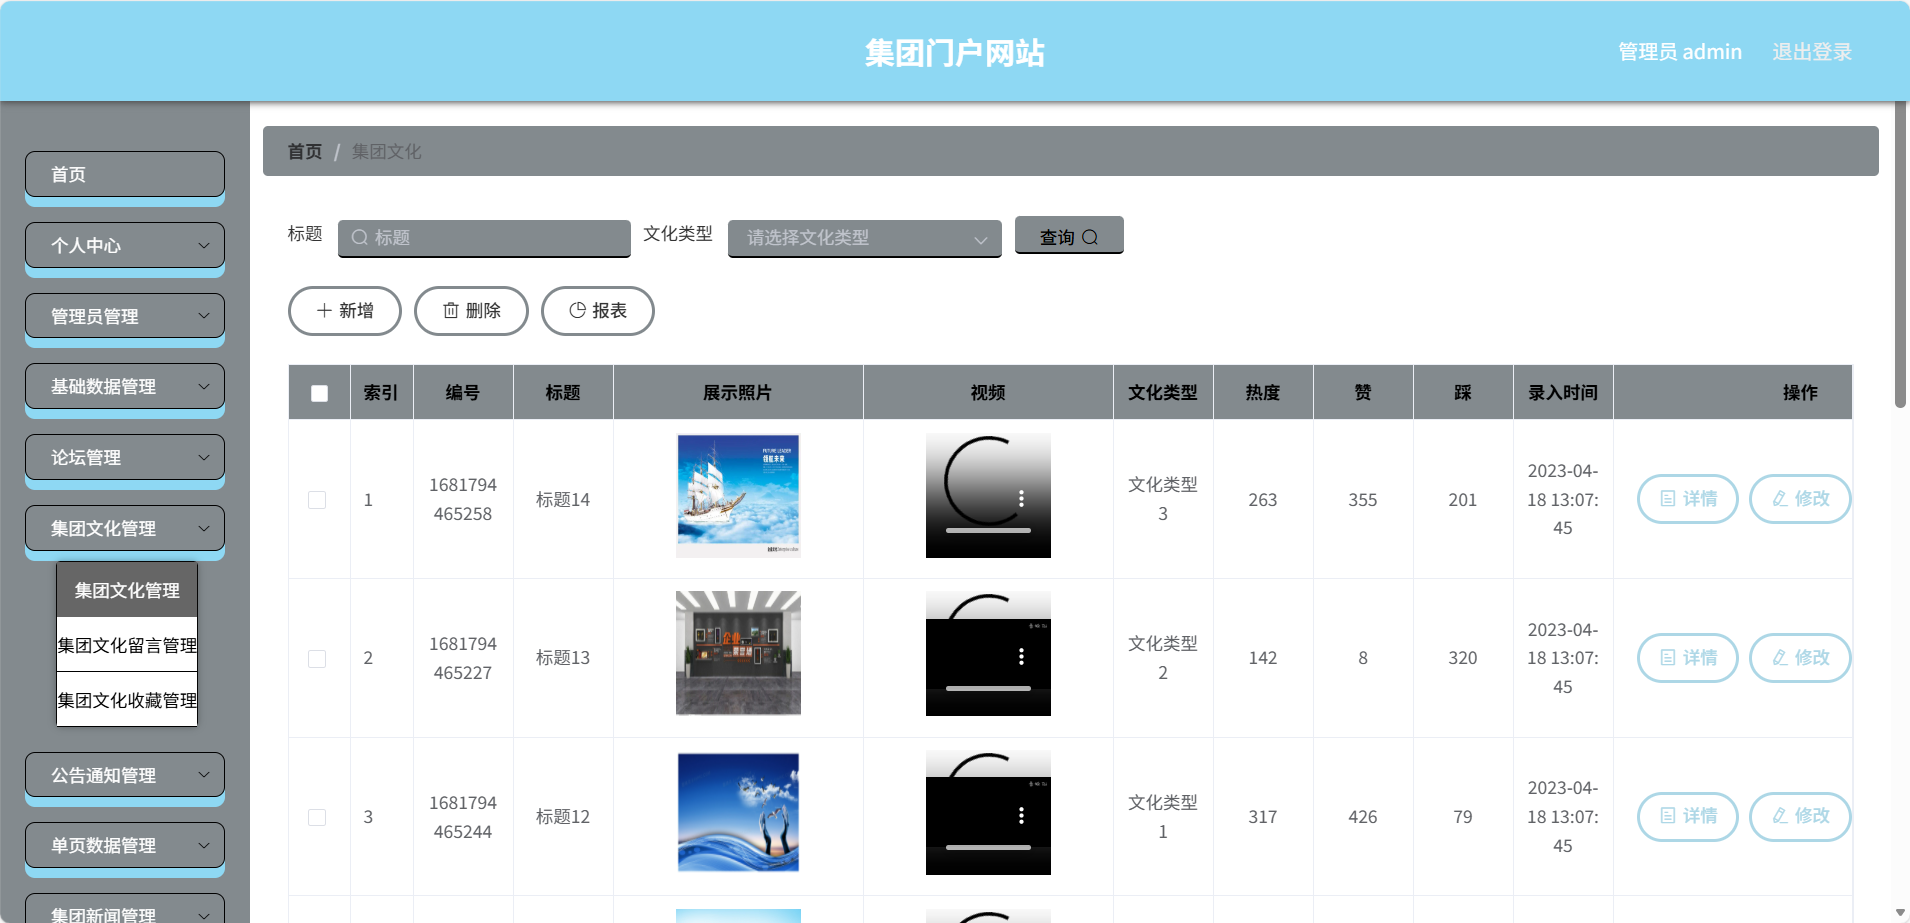
Task: Open the sailing ship photo for 标题14
Action: (738, 496)
